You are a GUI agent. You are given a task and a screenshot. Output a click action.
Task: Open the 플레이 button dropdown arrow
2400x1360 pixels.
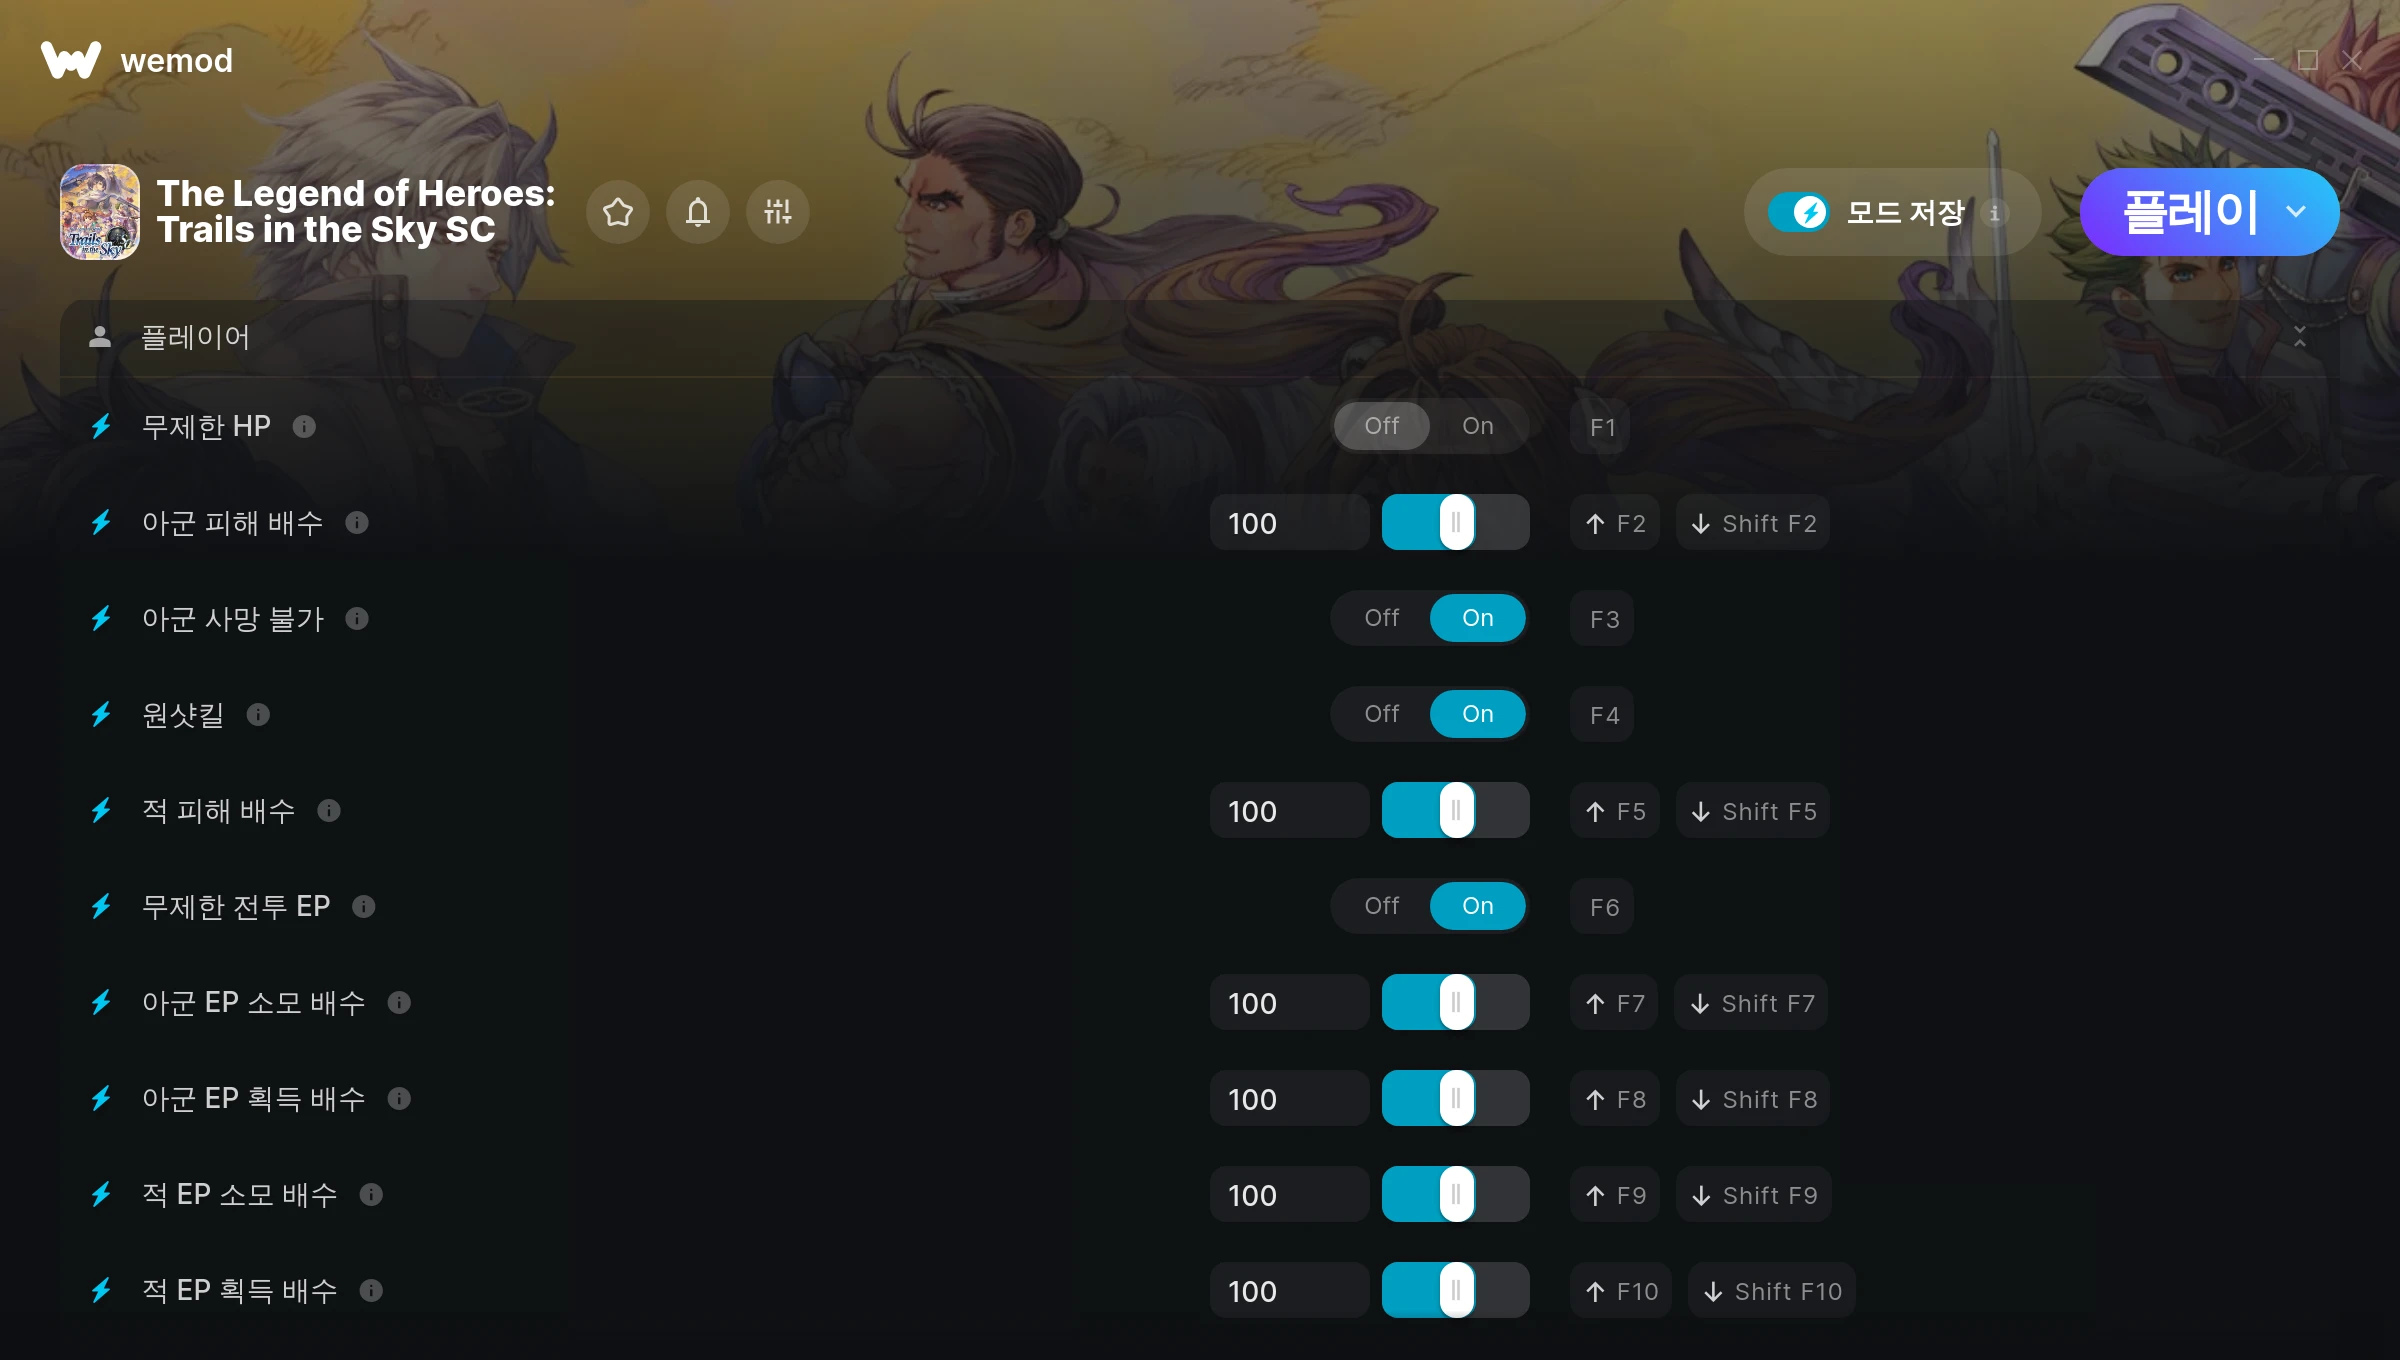coord(2296,212)
